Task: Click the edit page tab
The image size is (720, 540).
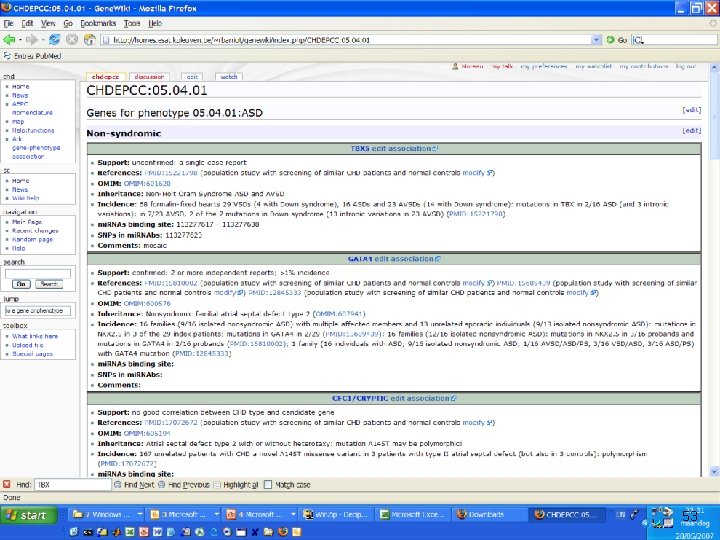Action: point(192,77)
